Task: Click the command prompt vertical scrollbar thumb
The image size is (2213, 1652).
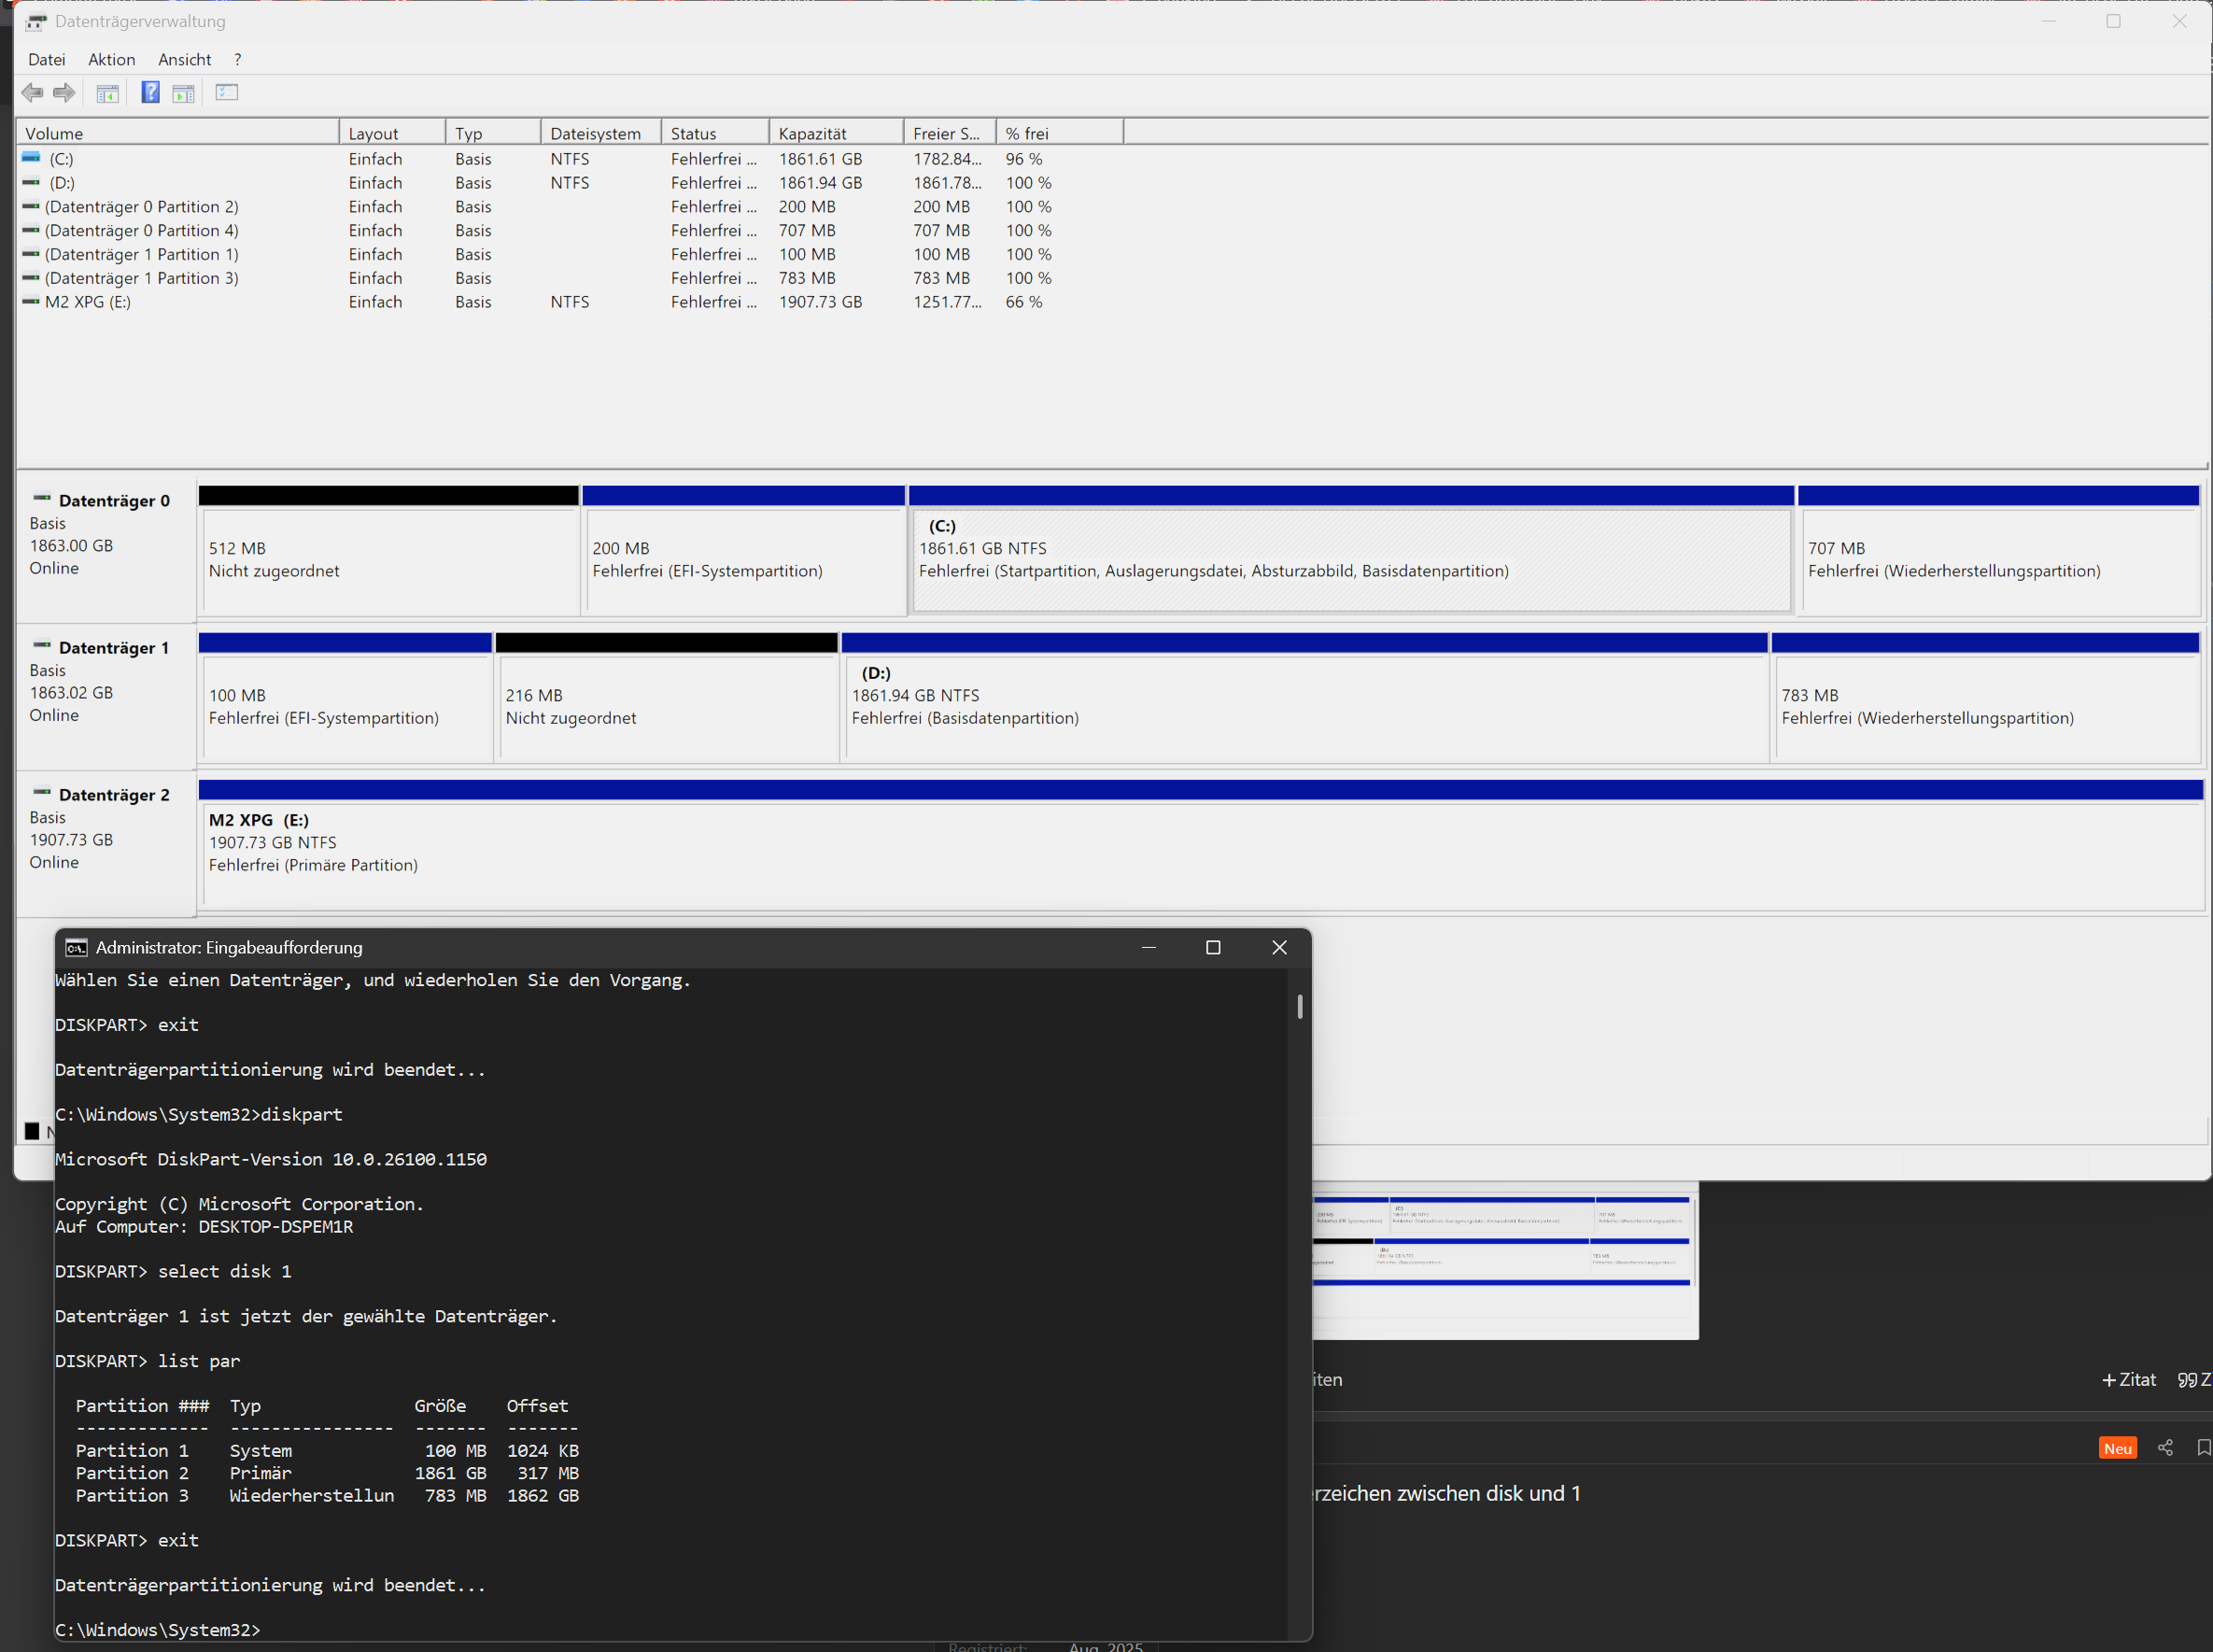Action: (1300, 1006)
